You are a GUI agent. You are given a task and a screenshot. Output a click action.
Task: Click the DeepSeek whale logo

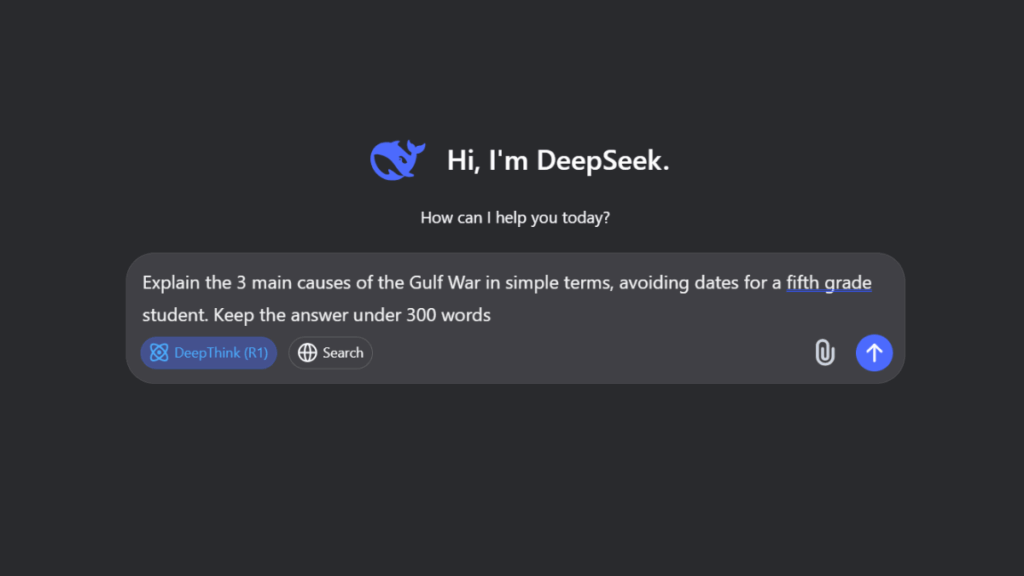click(397, 160)
